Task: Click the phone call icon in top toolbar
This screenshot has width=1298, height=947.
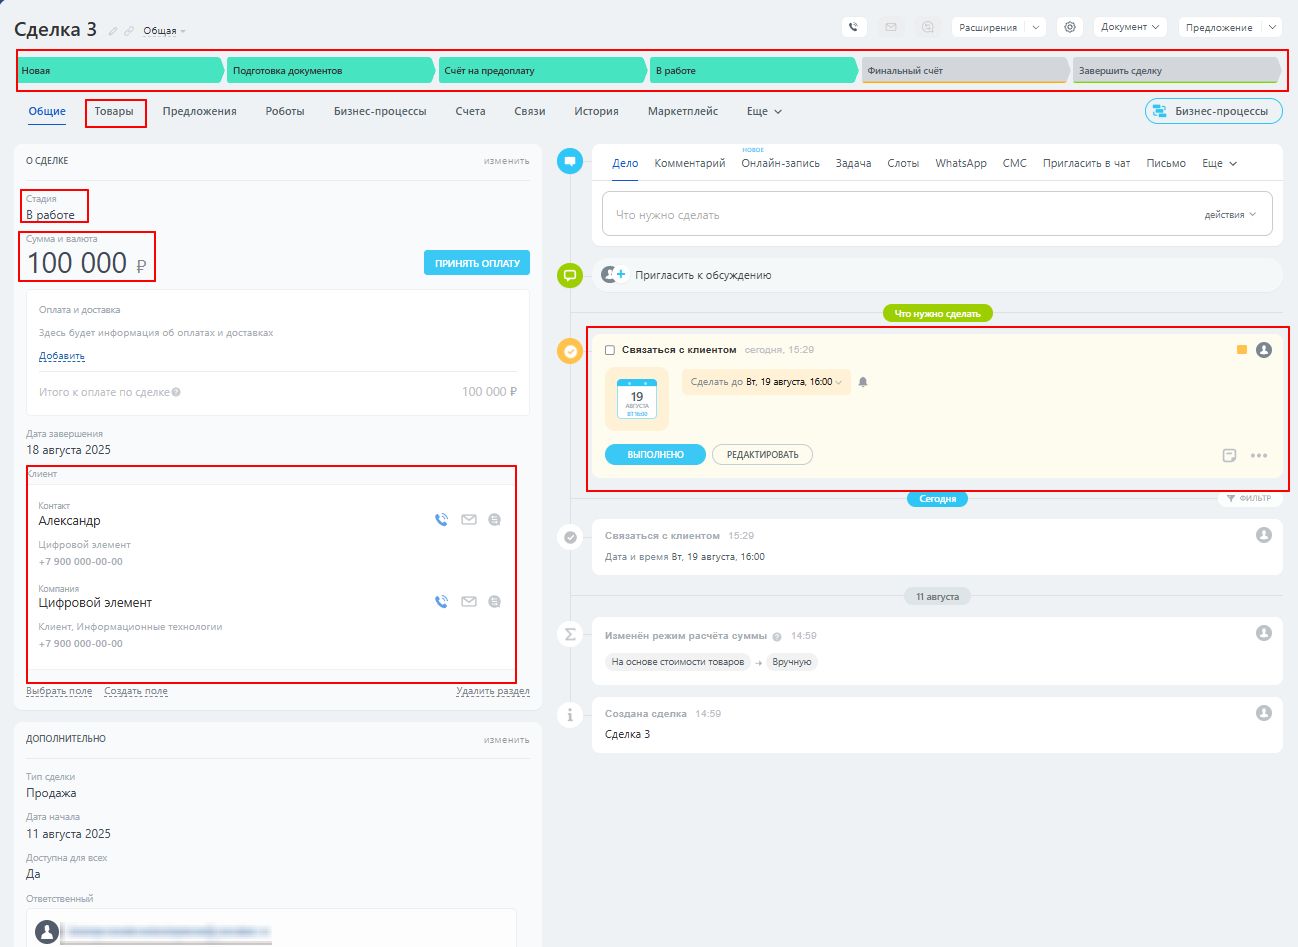Action: pyautogui.click(x=853, y=28)
